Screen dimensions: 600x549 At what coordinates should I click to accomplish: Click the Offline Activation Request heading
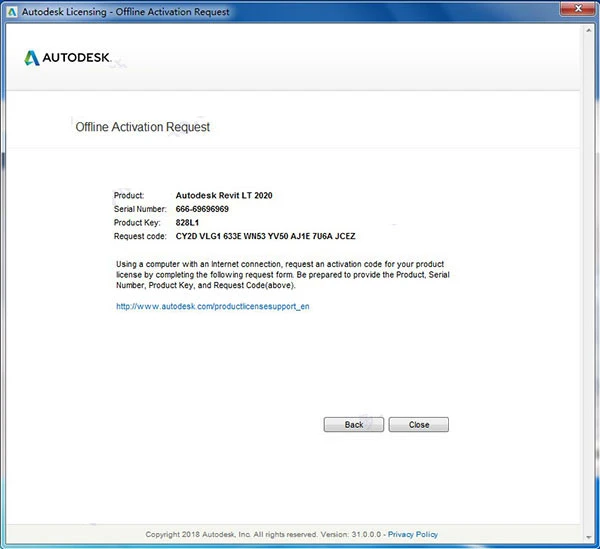(142, 127)
